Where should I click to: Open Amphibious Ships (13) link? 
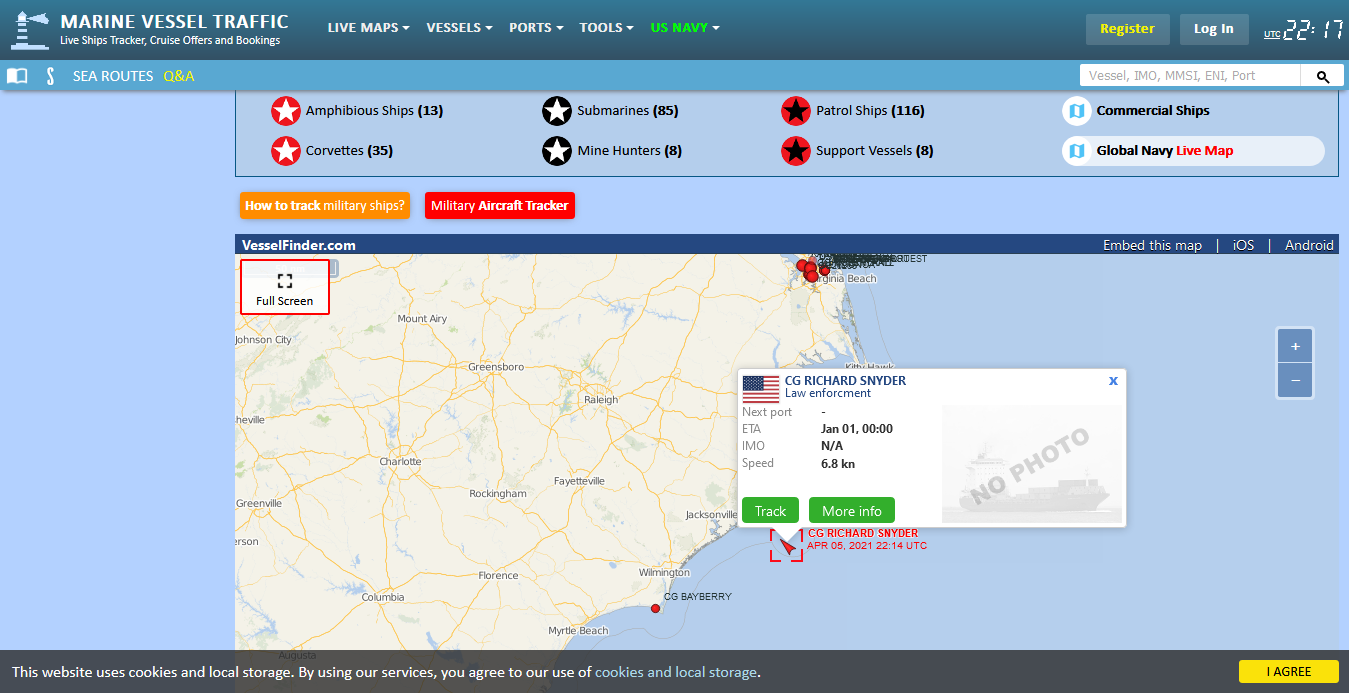[374, 111]
